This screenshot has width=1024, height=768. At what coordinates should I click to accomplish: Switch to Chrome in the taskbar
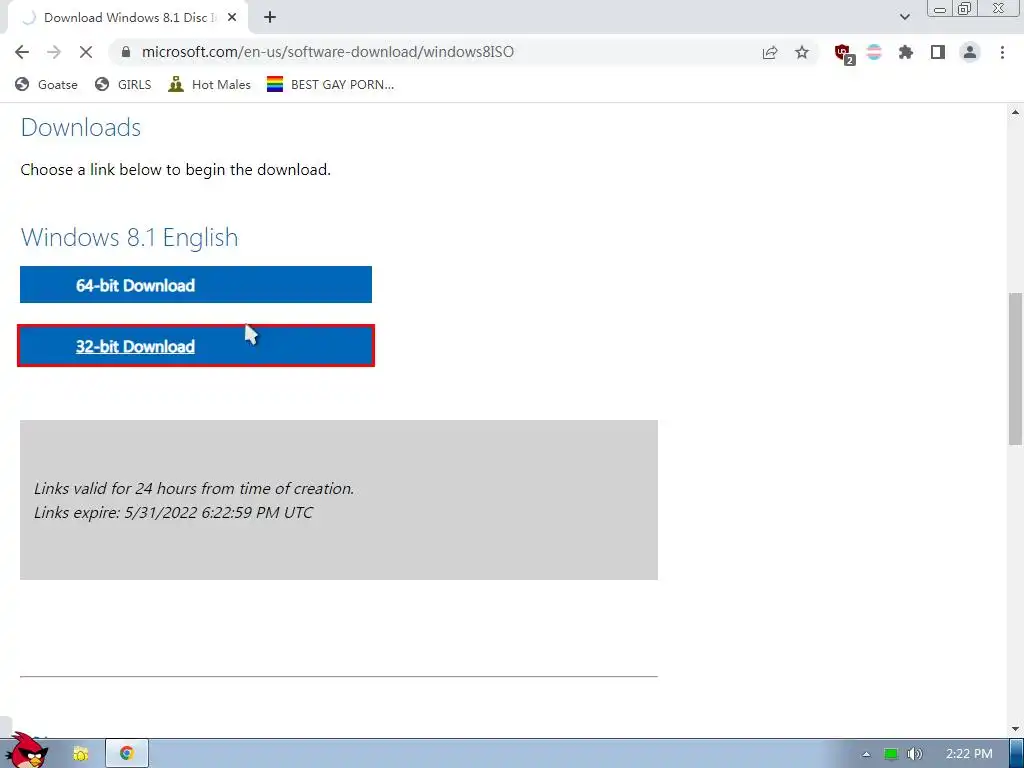tap(127, 754)
